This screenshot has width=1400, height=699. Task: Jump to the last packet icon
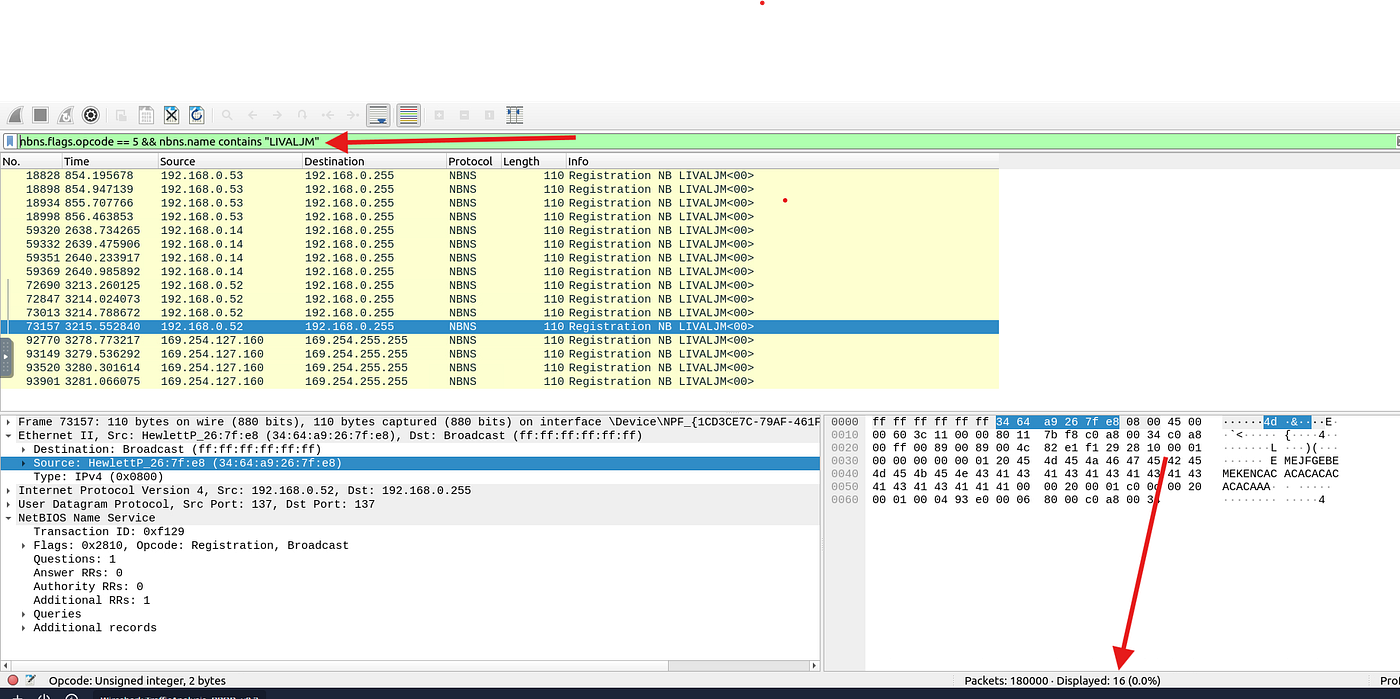[352, 115]
